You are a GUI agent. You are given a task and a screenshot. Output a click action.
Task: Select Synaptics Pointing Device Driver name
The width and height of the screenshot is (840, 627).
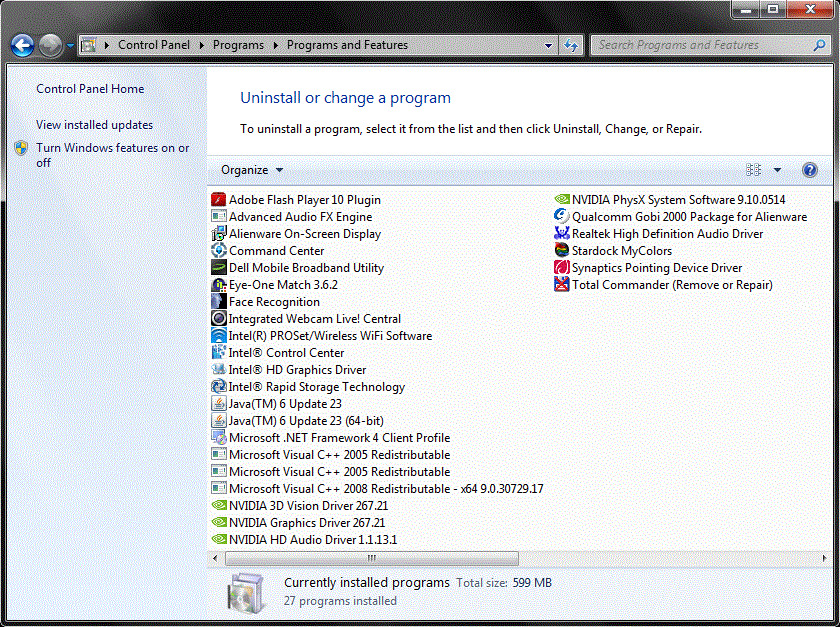657,268
